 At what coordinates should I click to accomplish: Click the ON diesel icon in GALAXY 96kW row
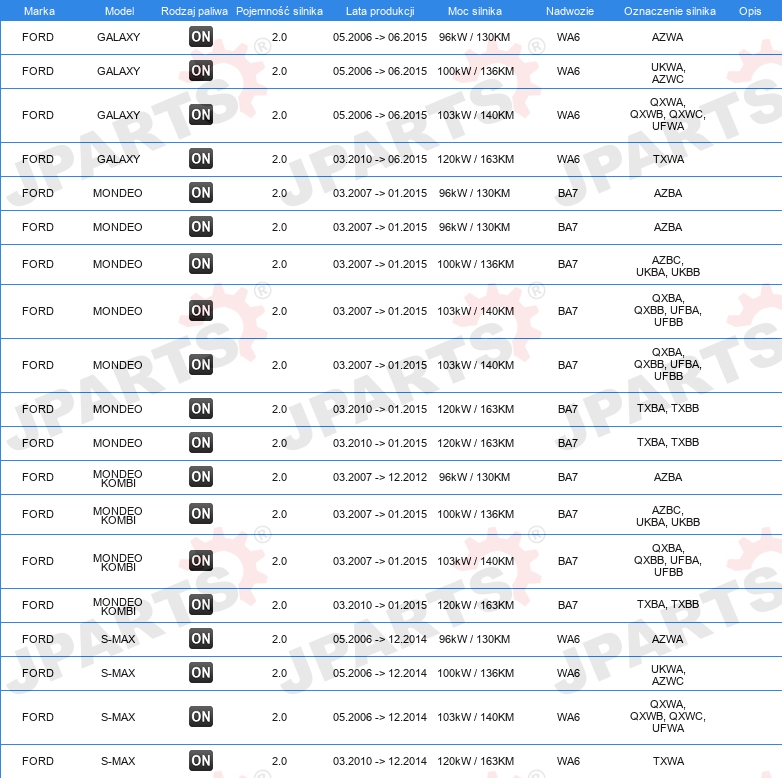201,37
